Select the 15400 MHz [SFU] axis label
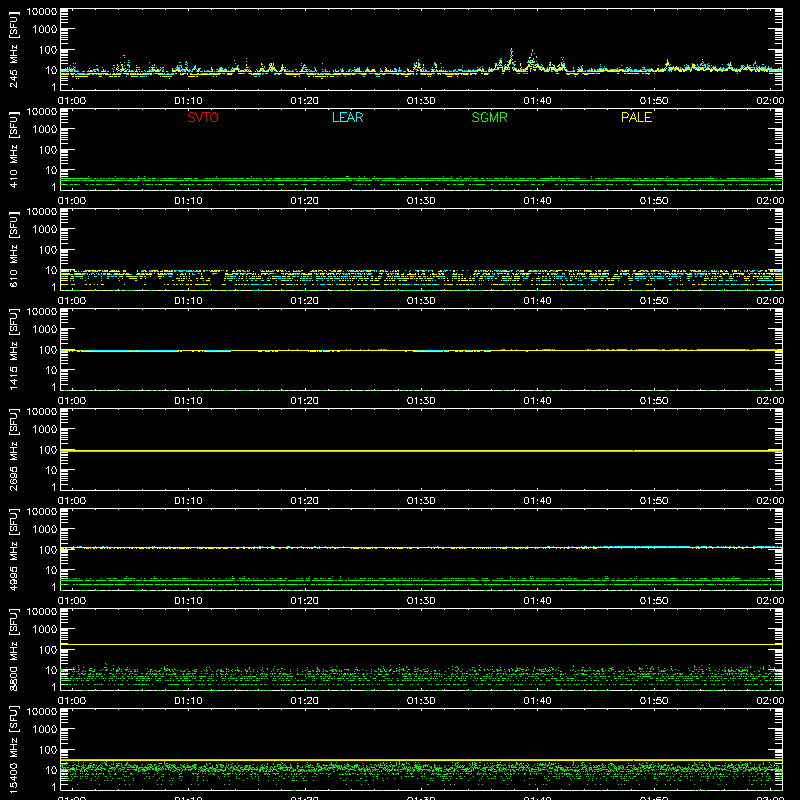Screen dimensions: 800x800 [14, 749]
